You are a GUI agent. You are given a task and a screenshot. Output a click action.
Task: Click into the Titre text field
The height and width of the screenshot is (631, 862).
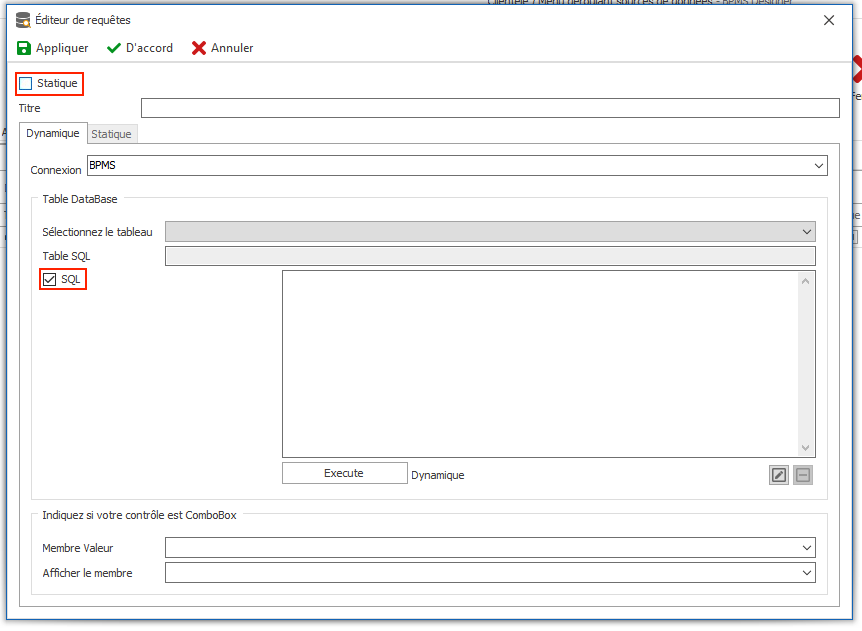(x=490, y=108)
